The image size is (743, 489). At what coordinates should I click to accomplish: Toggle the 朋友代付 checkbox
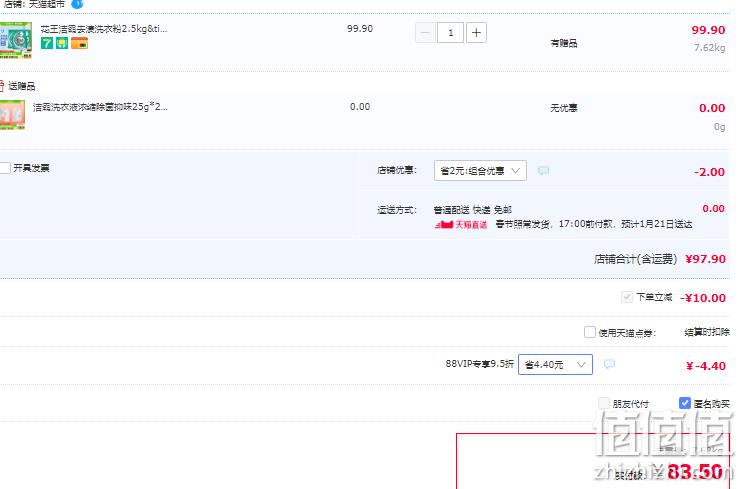pyautogui.click(x=604, y=403)
